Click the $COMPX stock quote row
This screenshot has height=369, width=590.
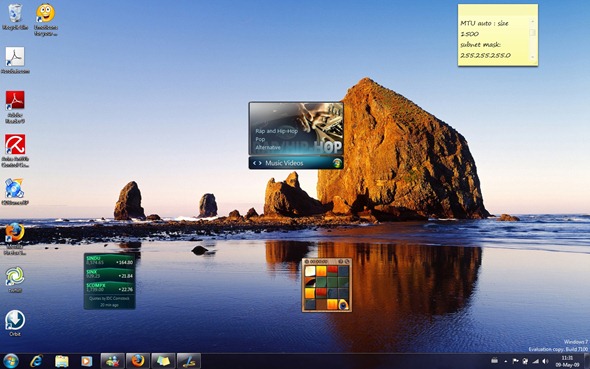[109, 287]
